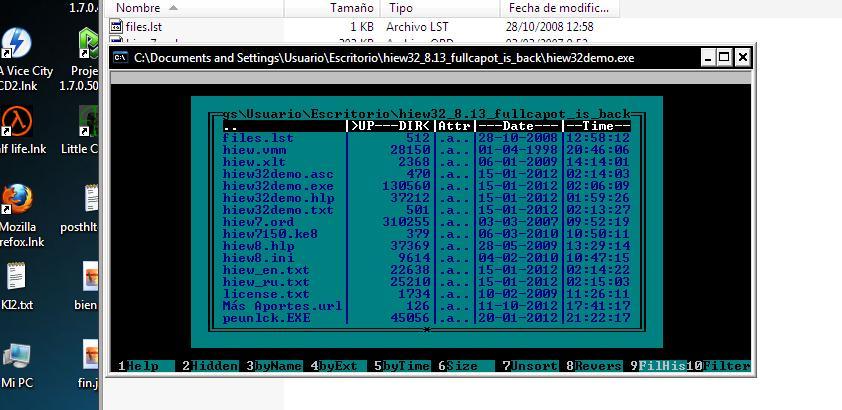Click the Time column header in Hiew
Image resolution: width=842 pixels, height=410 pixels.
(x=598, y=126)
